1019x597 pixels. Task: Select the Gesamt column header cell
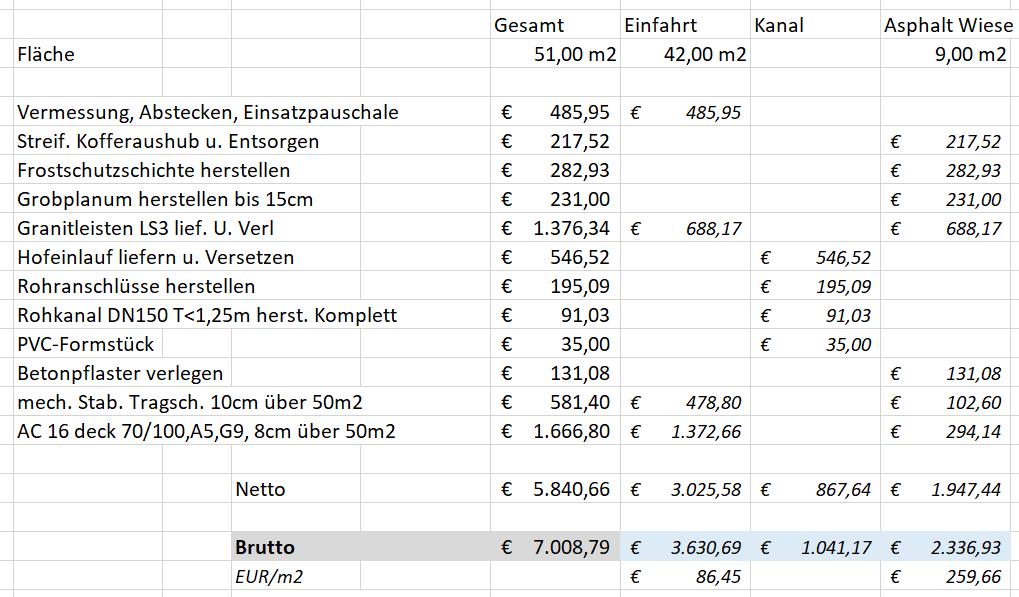[x=555, y=25]
